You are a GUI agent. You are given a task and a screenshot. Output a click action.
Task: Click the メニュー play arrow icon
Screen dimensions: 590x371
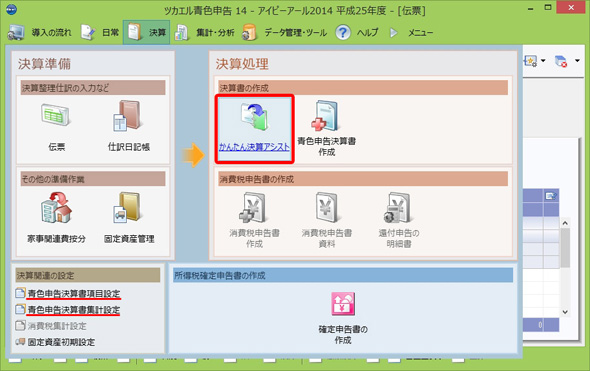click(394, 33)
